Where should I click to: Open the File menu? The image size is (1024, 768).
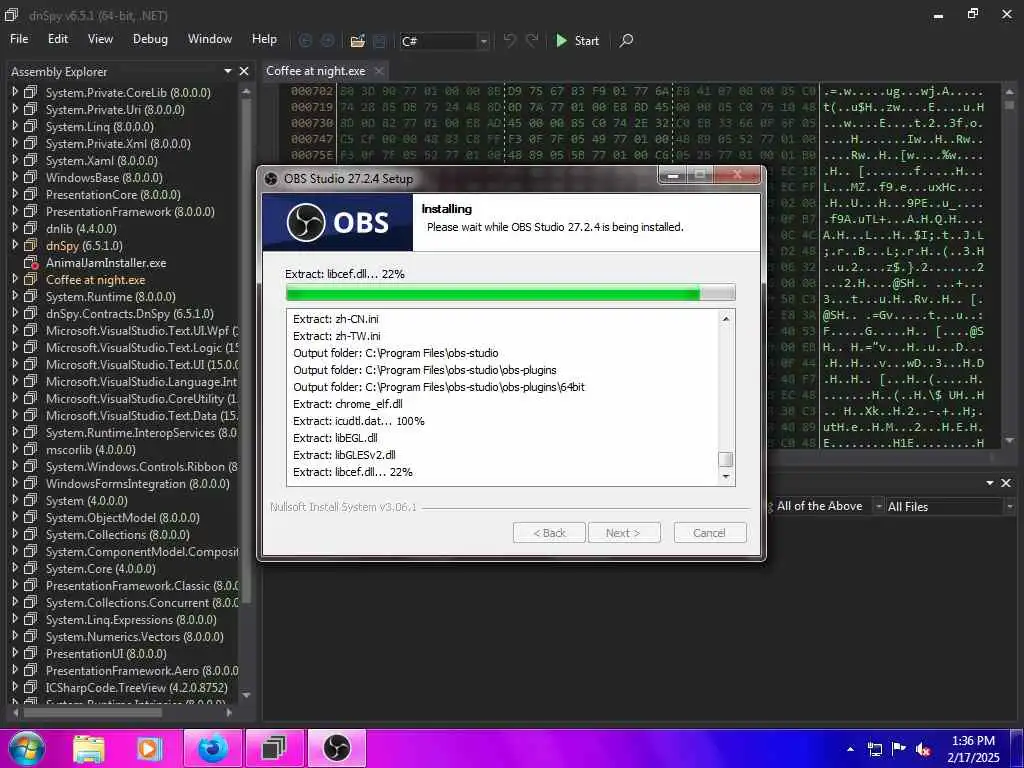click(19, 39)
